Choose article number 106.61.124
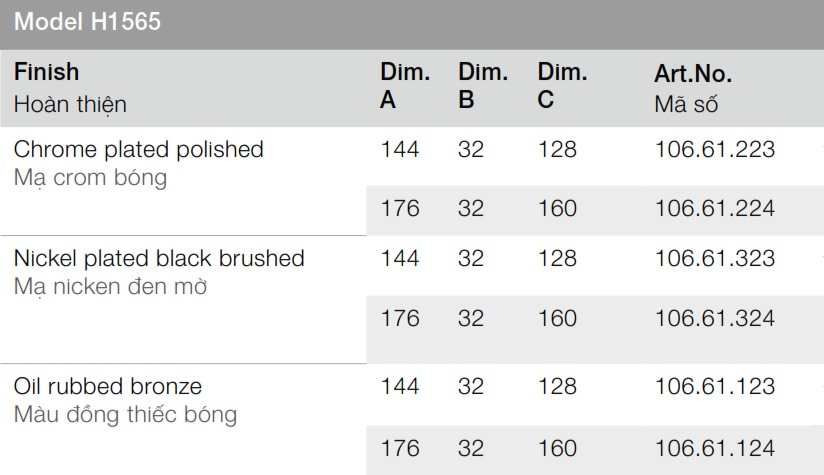This screenshot has height=475, width=824. pyautogui.click(x=715, y=447)
